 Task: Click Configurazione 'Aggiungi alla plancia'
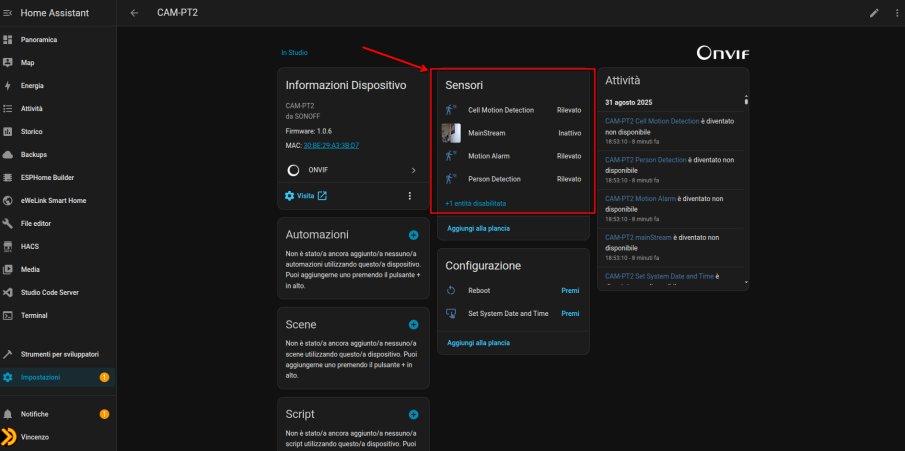[478, 343]
